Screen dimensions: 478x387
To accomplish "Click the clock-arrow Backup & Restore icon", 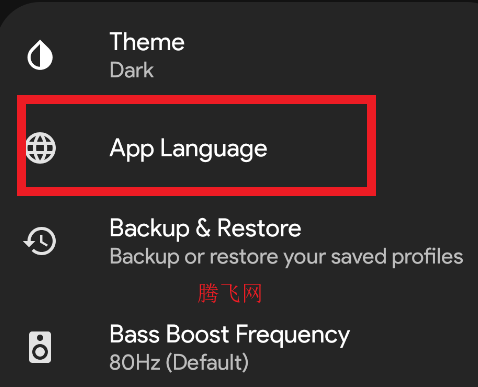I will coord(40,241).
